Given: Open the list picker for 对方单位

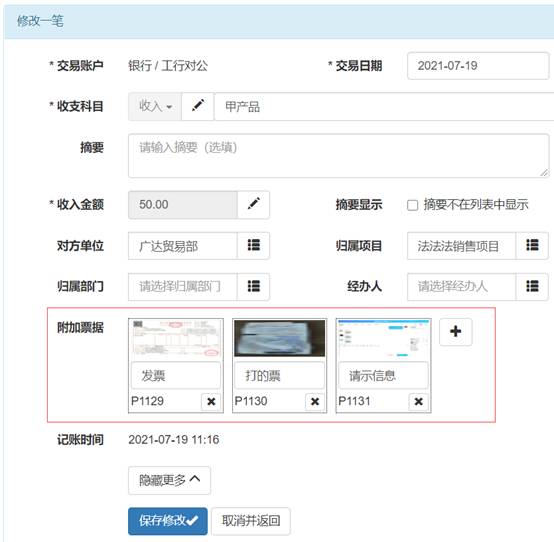Looking at the screenshot, I should click(254, 245).
